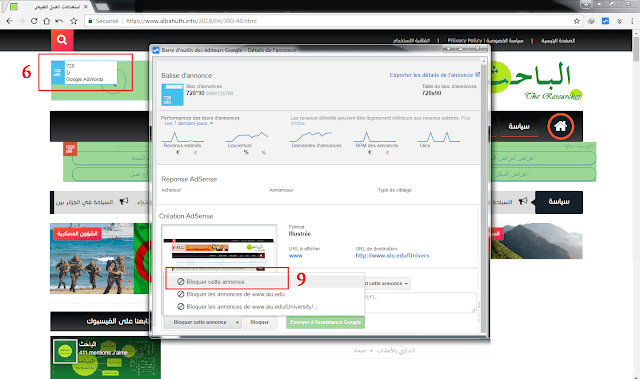Close the browser tab with its X
The width and height of the screenshot is (640, 379).
(x=86, y=7)
